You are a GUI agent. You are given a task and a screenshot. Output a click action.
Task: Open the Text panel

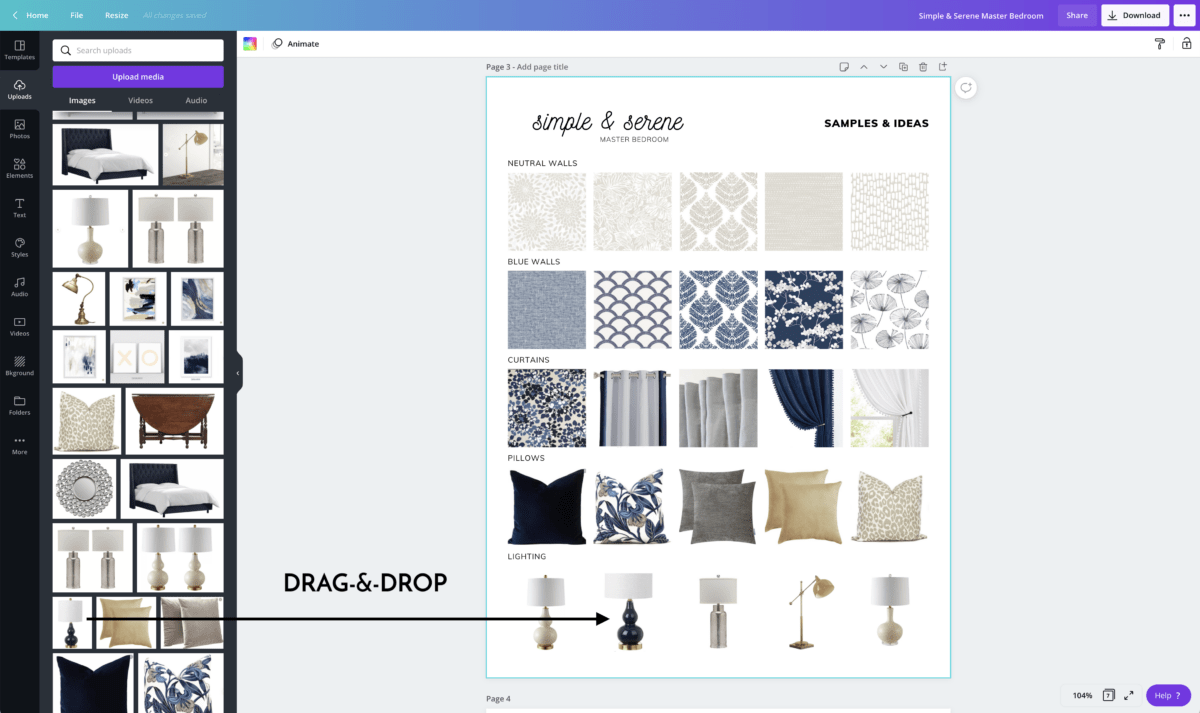coord(19,208)
